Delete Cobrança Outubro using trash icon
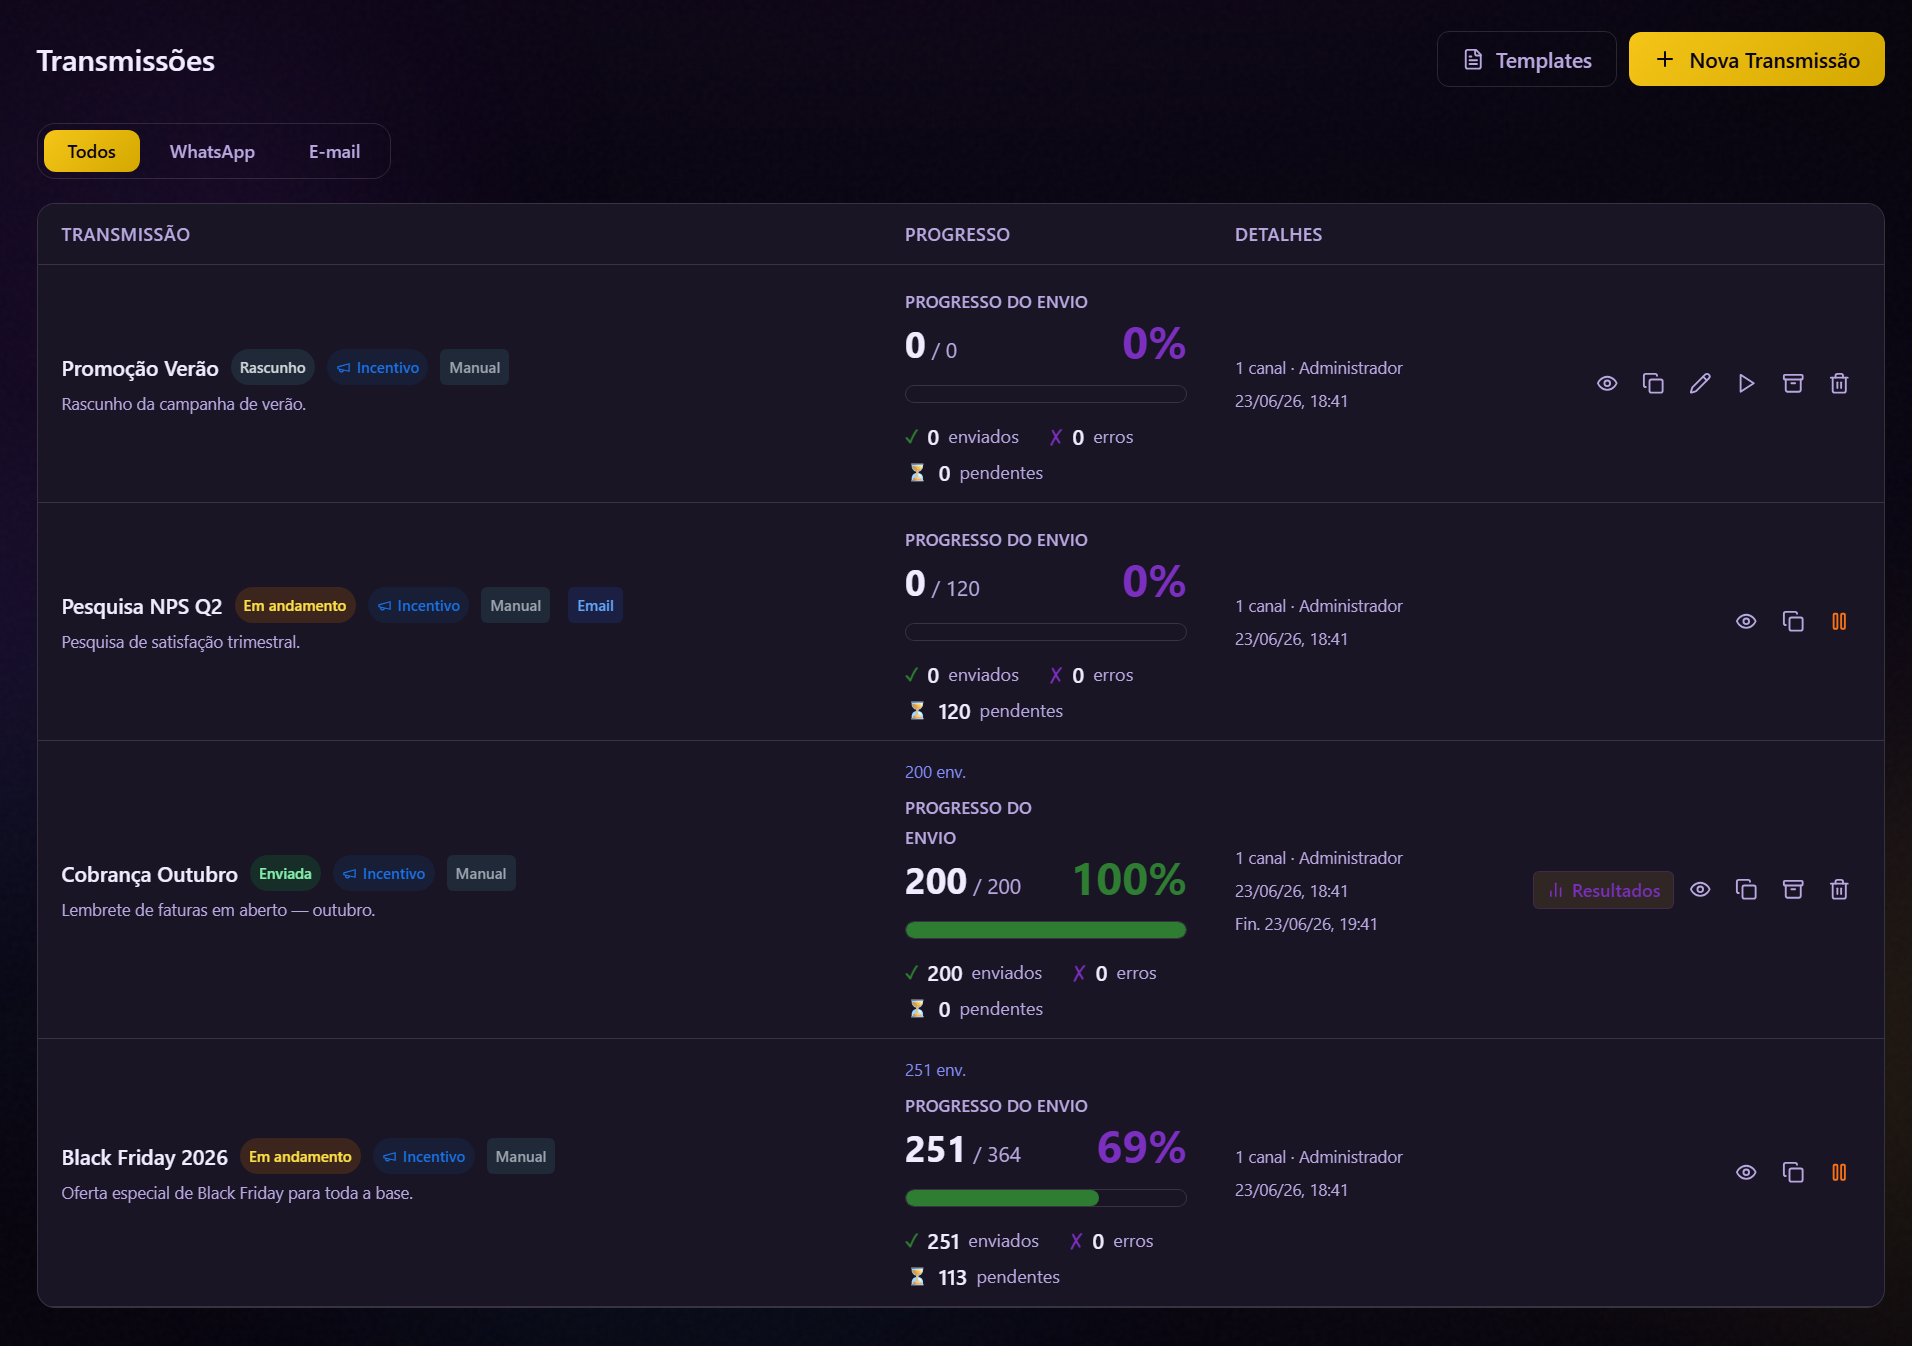The height and width of the screenshot is (1346, 1912). pyautogui.click(x=1839, y=890)
